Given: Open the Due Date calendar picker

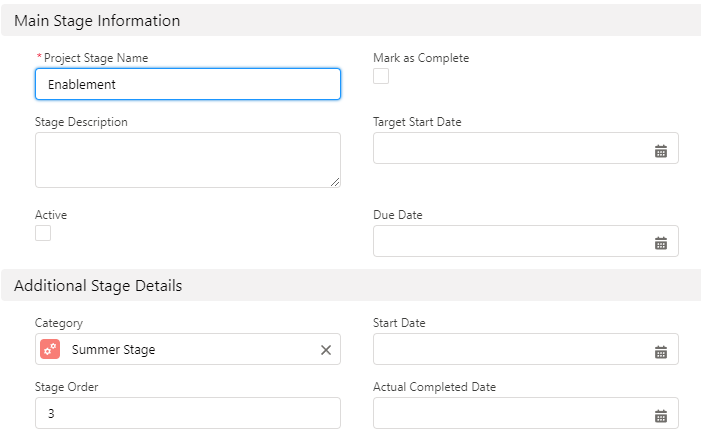Looking at the screenshot, I should [660, 243].
